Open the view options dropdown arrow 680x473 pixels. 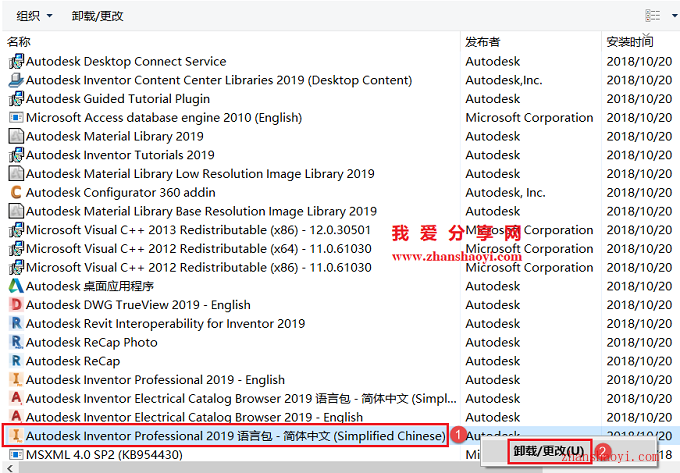click(x=675, y=16)
